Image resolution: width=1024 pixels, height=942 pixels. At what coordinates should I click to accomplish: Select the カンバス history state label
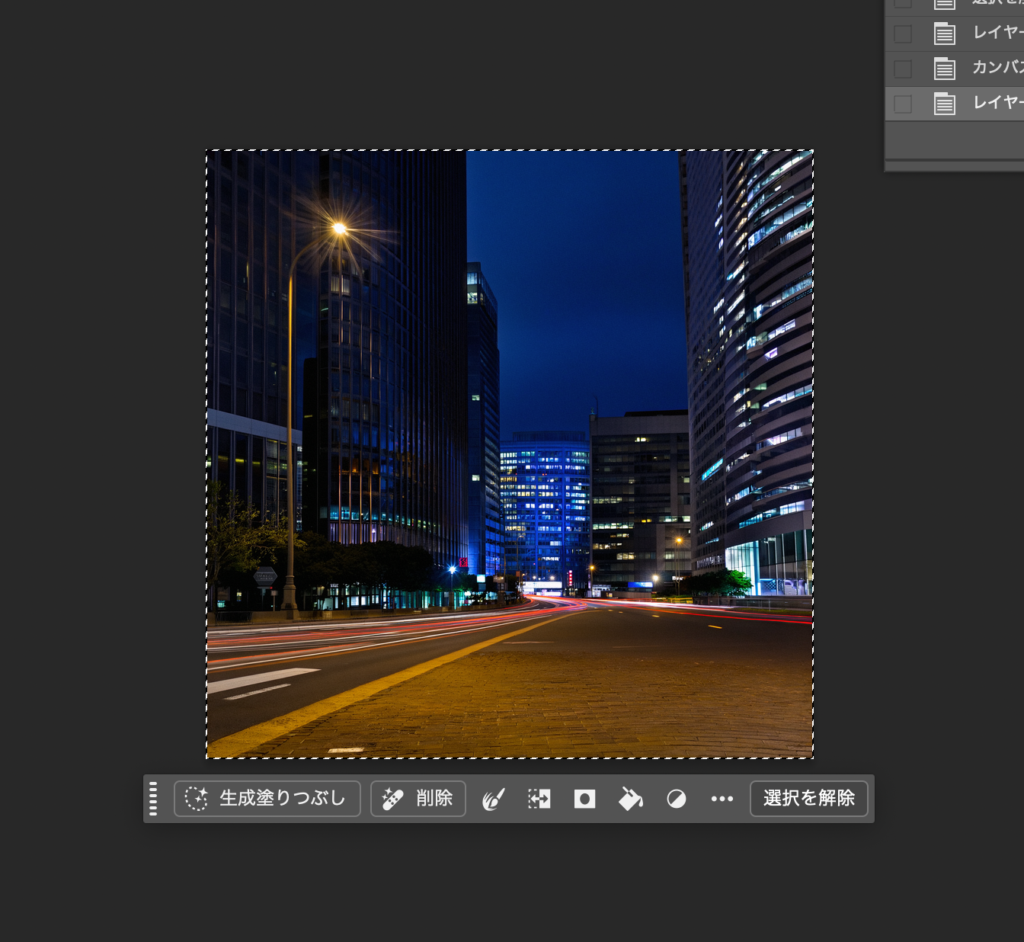997,69
